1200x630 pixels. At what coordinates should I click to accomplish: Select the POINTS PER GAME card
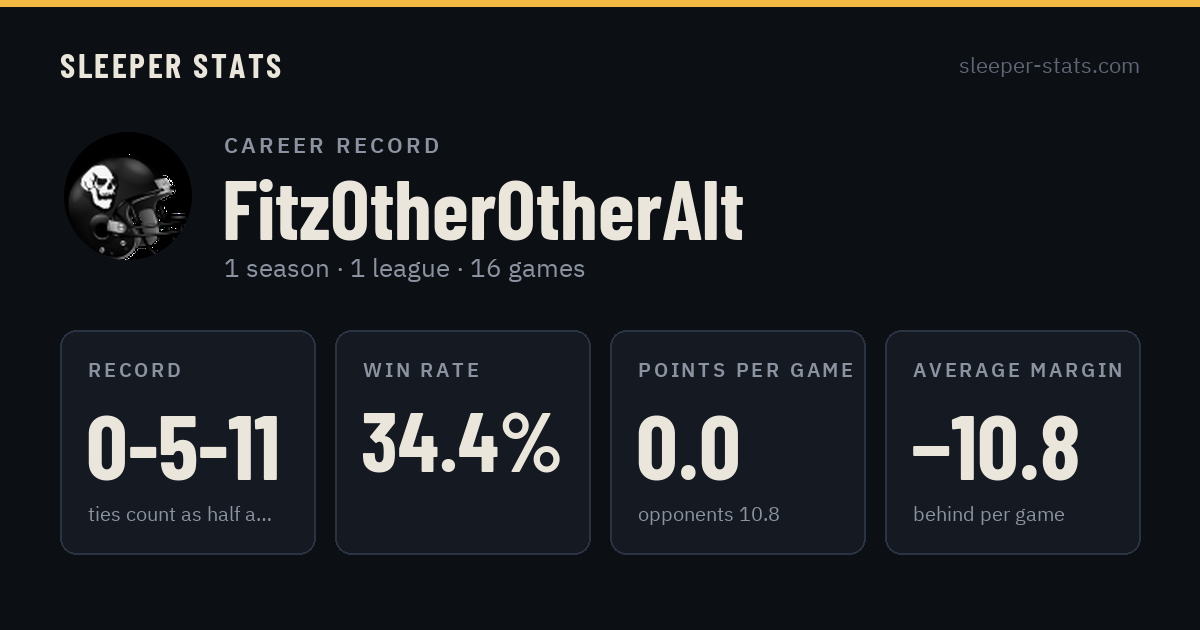pyautogui.click(x=738, y=442)
